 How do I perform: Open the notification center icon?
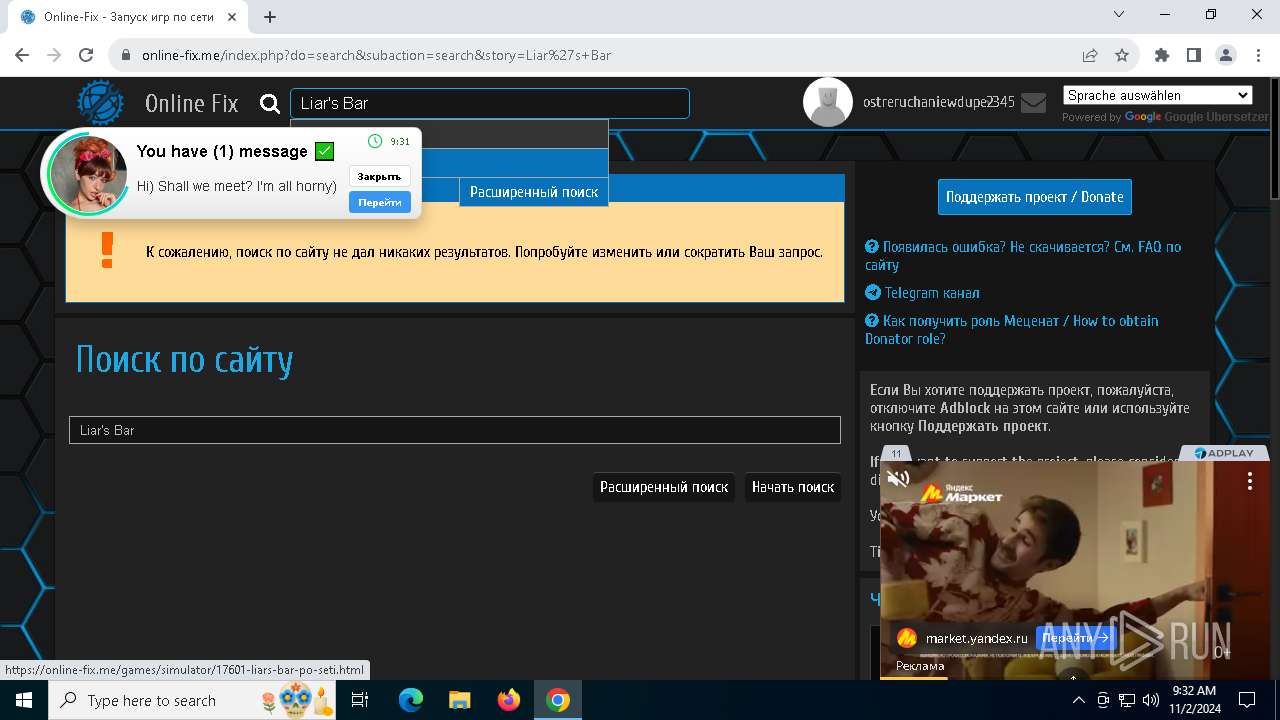[1247, 700]
